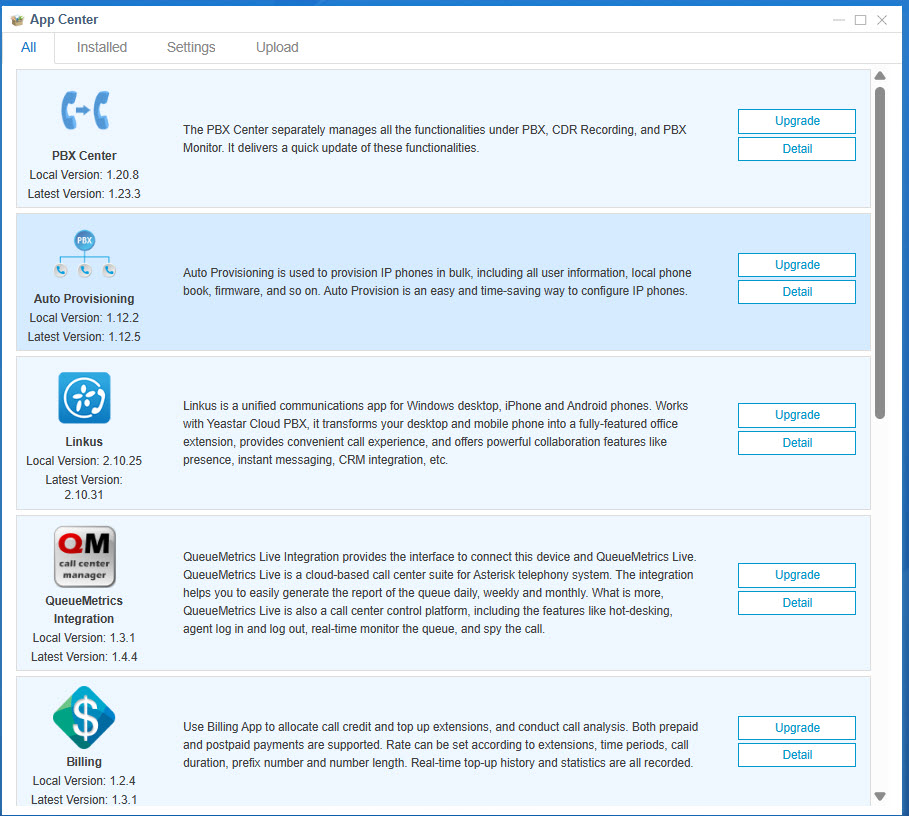Click the PBX Center app icon
The width and height of the screenshot is (909, 816).
(84, 110)
